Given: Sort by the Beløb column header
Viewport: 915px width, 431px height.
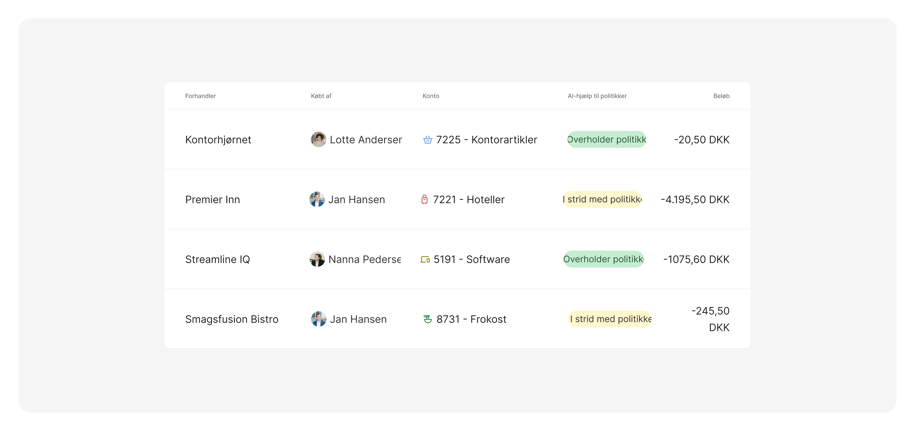Looking at the screenshot, I should [x=721, y=96].
